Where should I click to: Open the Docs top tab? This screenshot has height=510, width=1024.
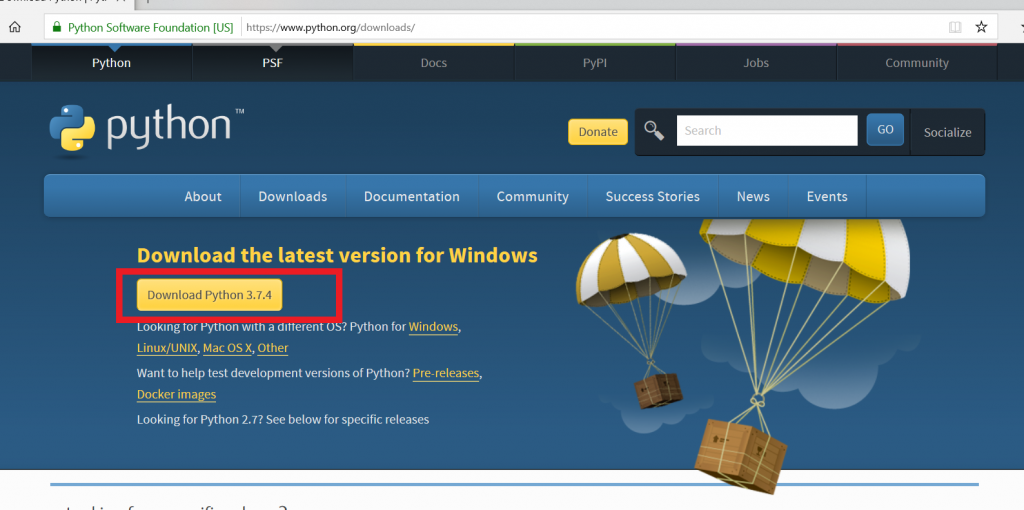tap(434, 63)
